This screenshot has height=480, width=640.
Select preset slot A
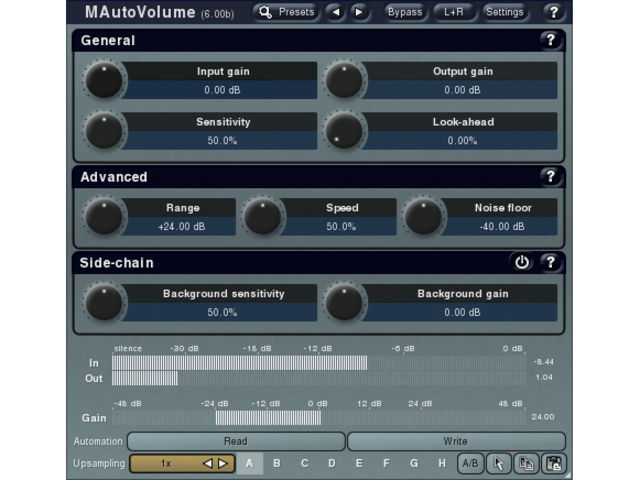click(249, 463)
